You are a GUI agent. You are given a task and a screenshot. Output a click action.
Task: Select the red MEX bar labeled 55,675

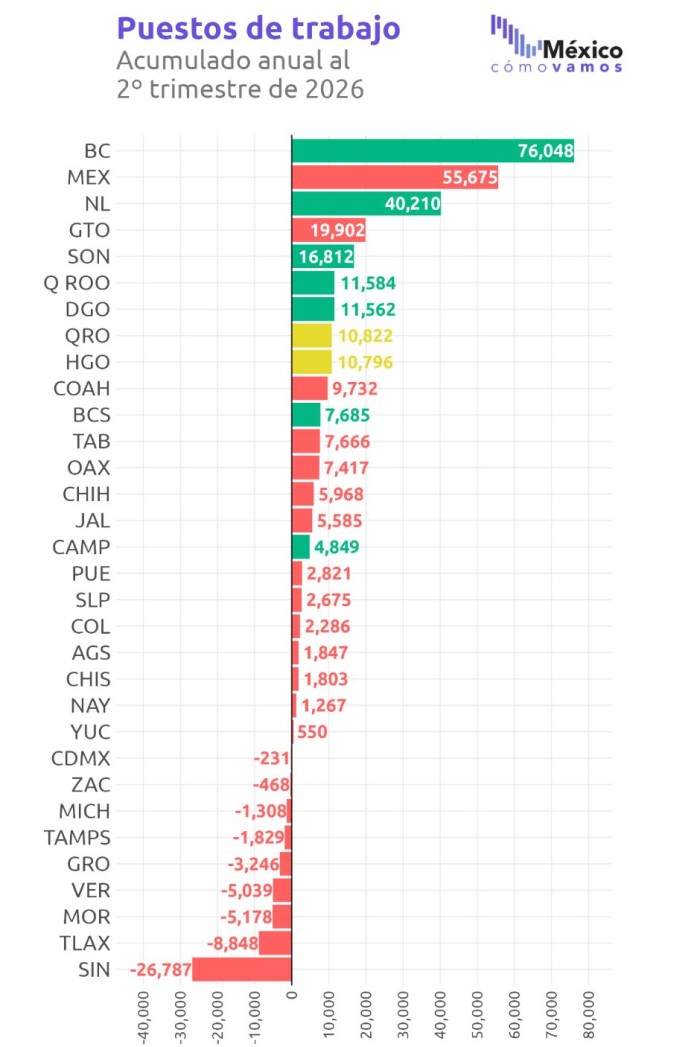tap(395, 177)
